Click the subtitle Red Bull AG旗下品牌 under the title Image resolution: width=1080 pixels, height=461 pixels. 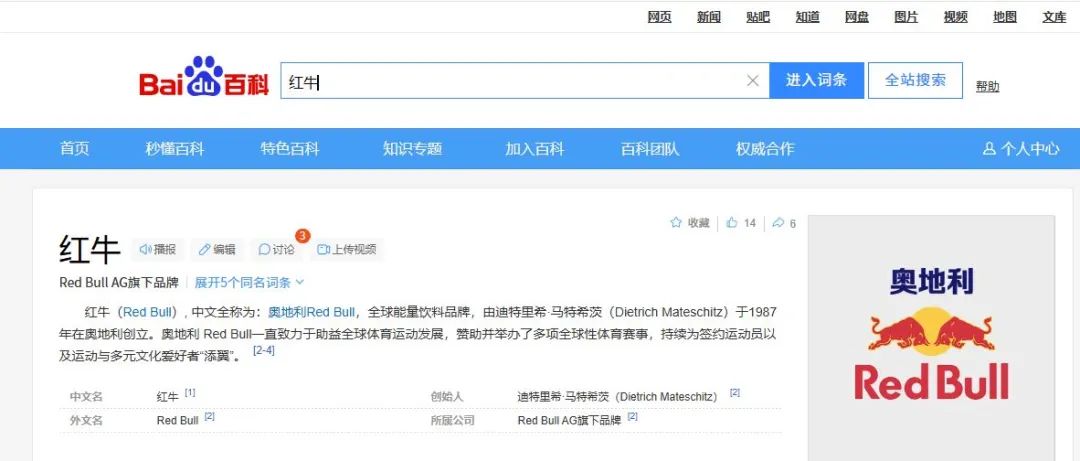pyautogui.click(x=118, y=283)
